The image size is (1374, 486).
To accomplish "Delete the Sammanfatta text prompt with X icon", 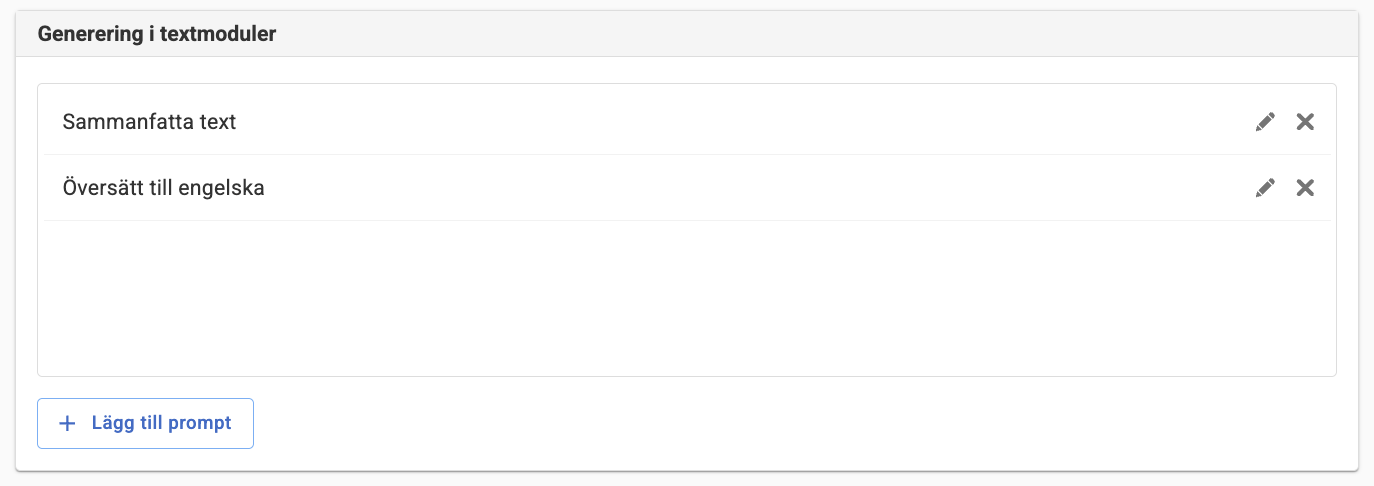I will 1305,122.
